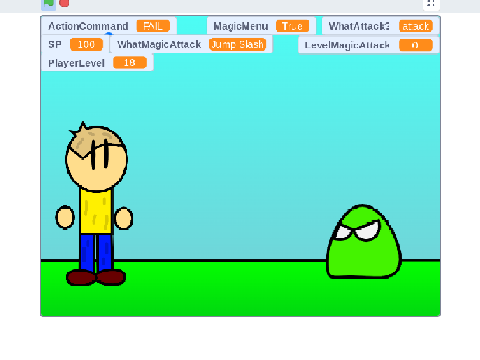Screen dimensions: 480x360
Task: Click the SP value 100
Action: [x=86, y=44]
